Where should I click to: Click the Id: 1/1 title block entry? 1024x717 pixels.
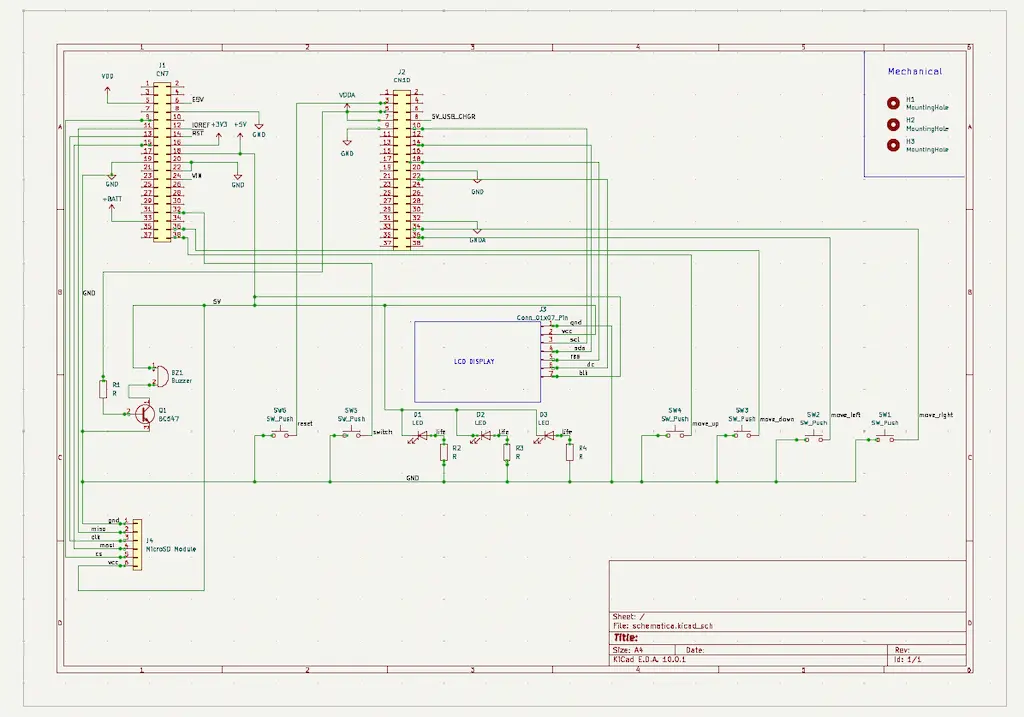tap(907, 660)
